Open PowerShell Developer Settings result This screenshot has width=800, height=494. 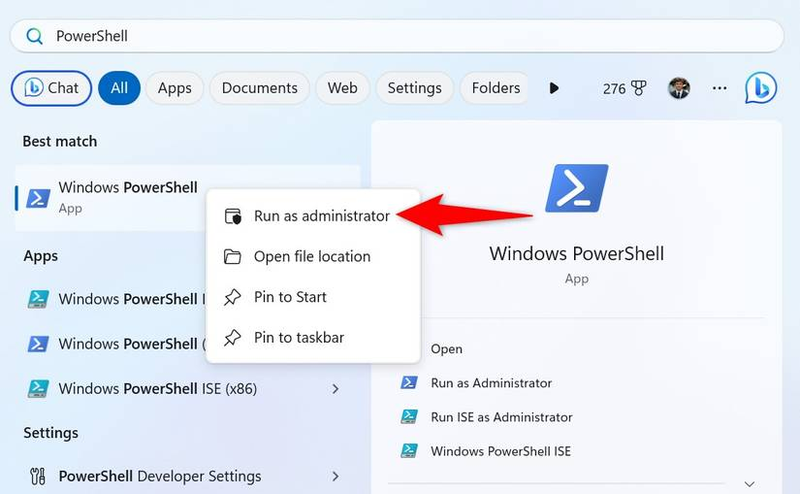click(x=189, y=476)
